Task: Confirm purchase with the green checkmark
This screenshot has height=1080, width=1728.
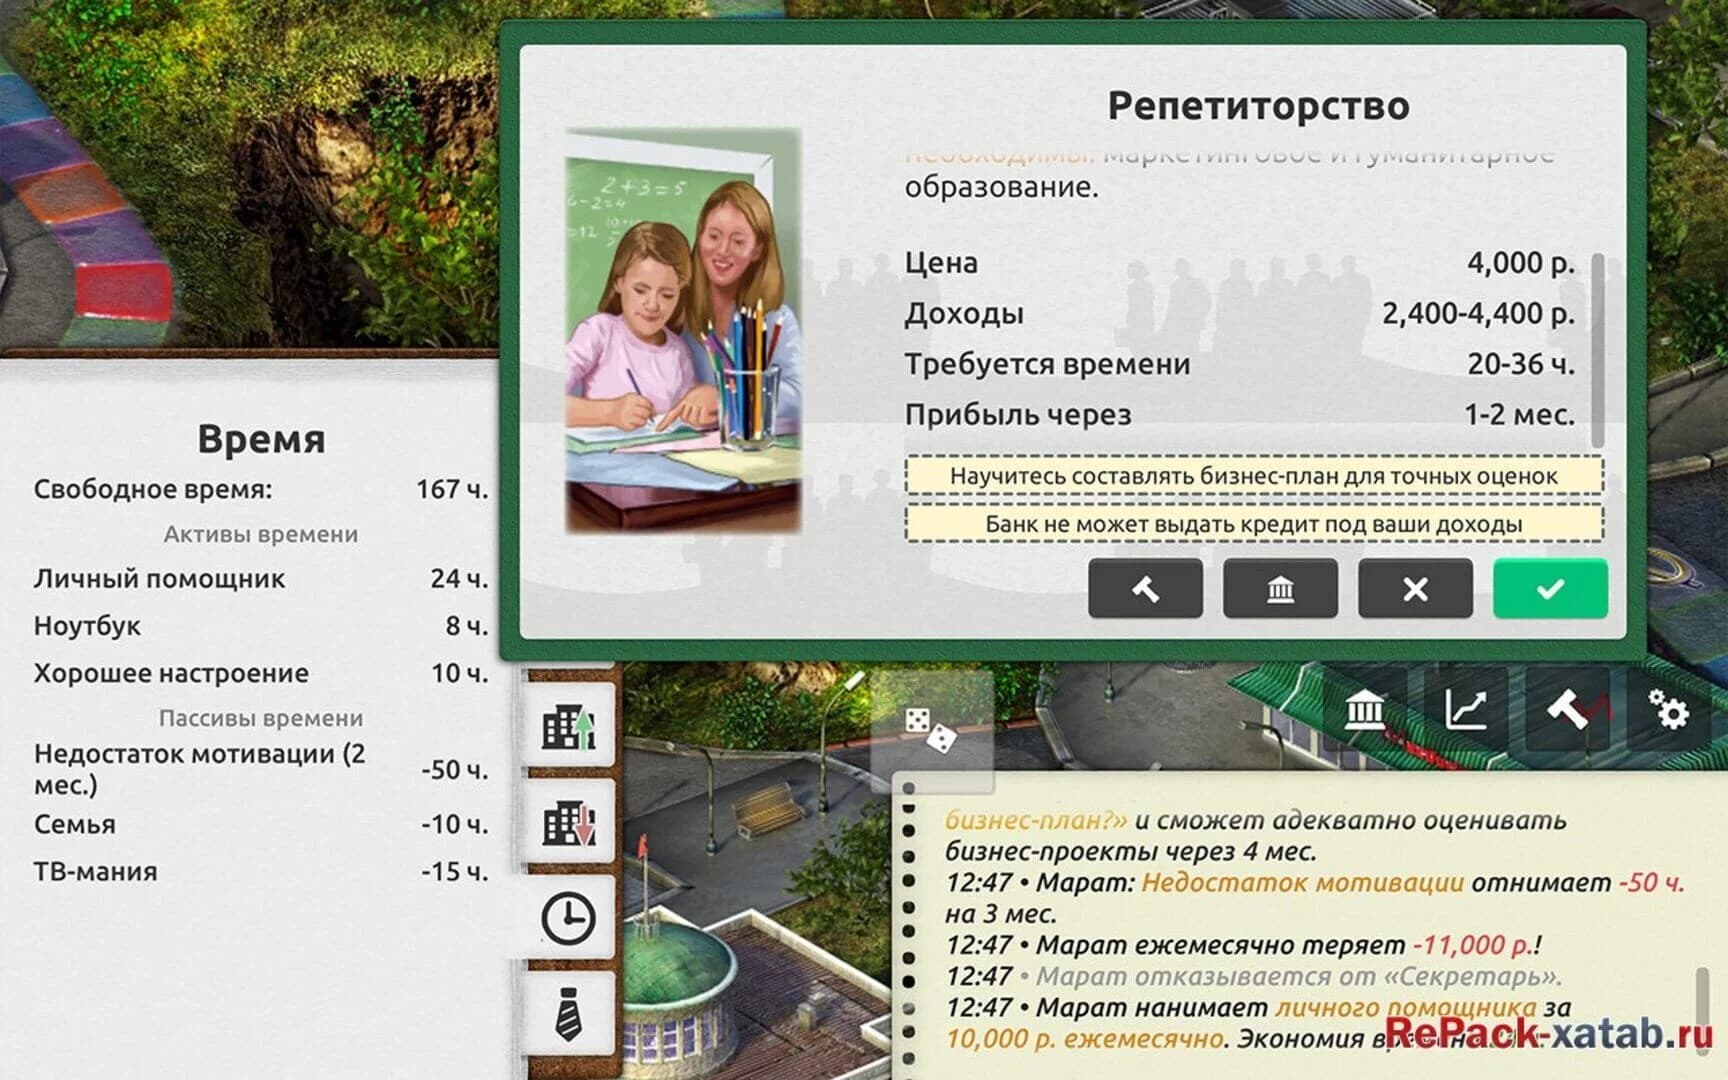Action: tap(1549, 589)
